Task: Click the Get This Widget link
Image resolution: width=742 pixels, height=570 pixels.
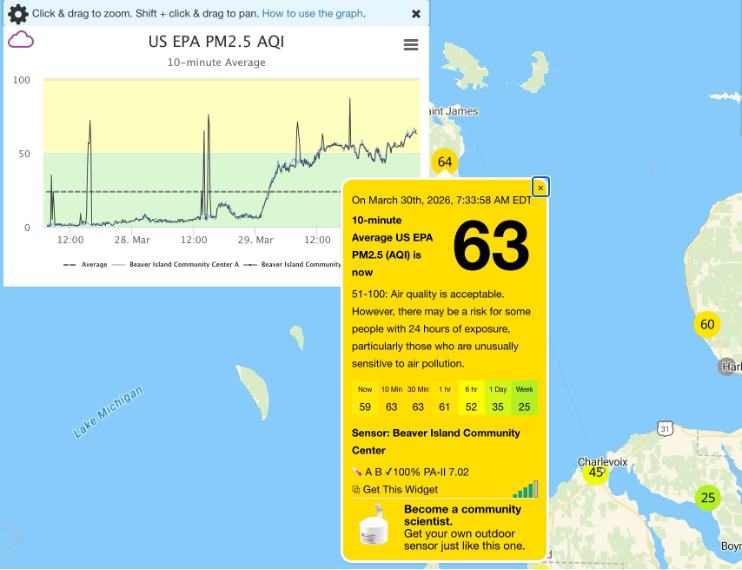Action: pyautogui.click(x=401, y=489)
